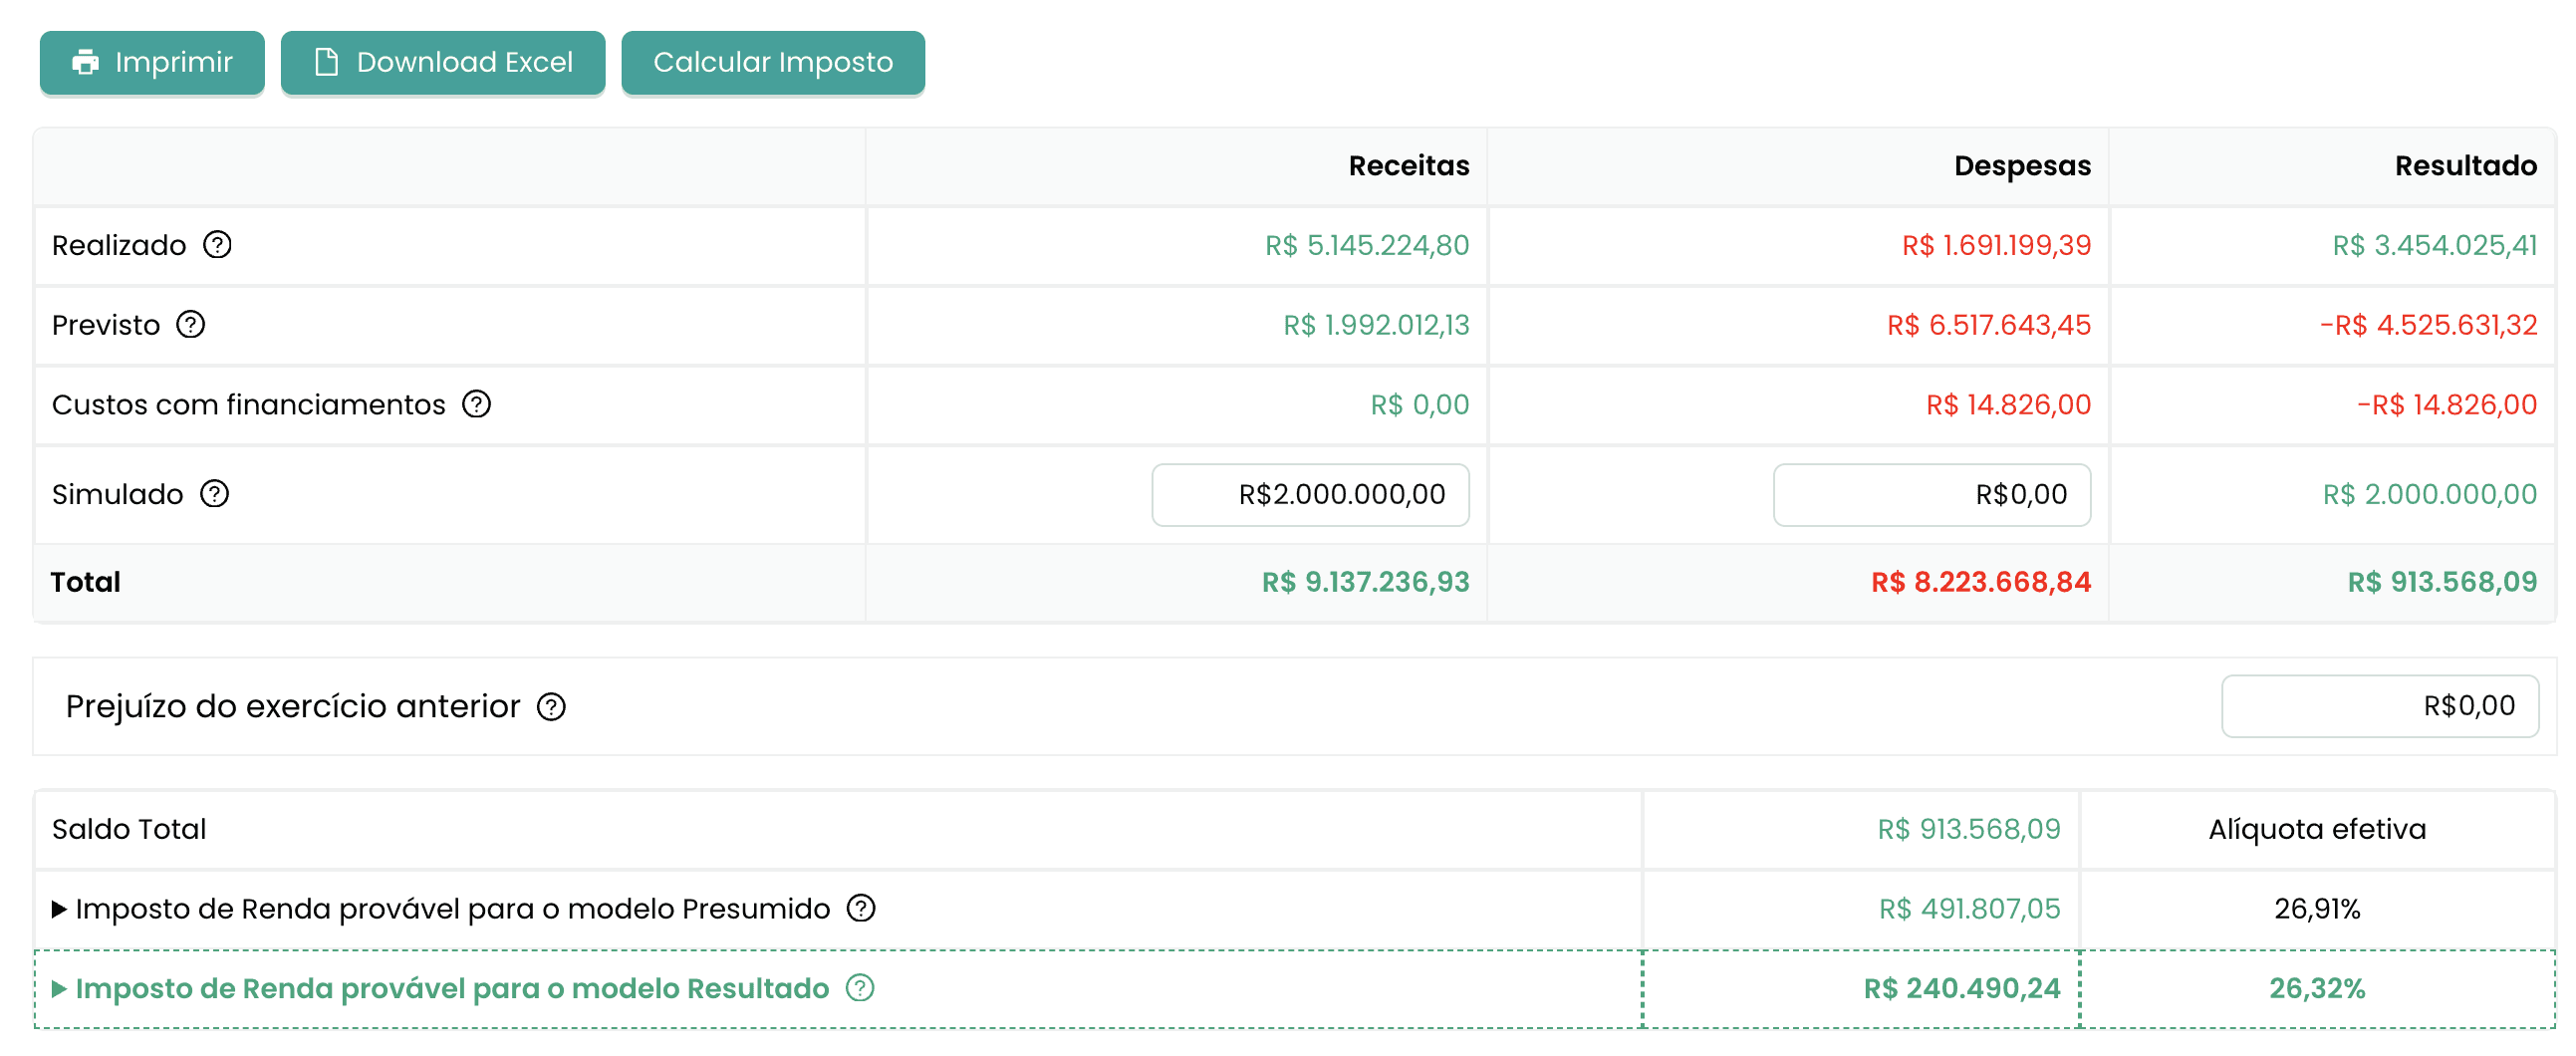
Task: Expand the Imposto de Renda Presumido row
Action: [59, 909]
